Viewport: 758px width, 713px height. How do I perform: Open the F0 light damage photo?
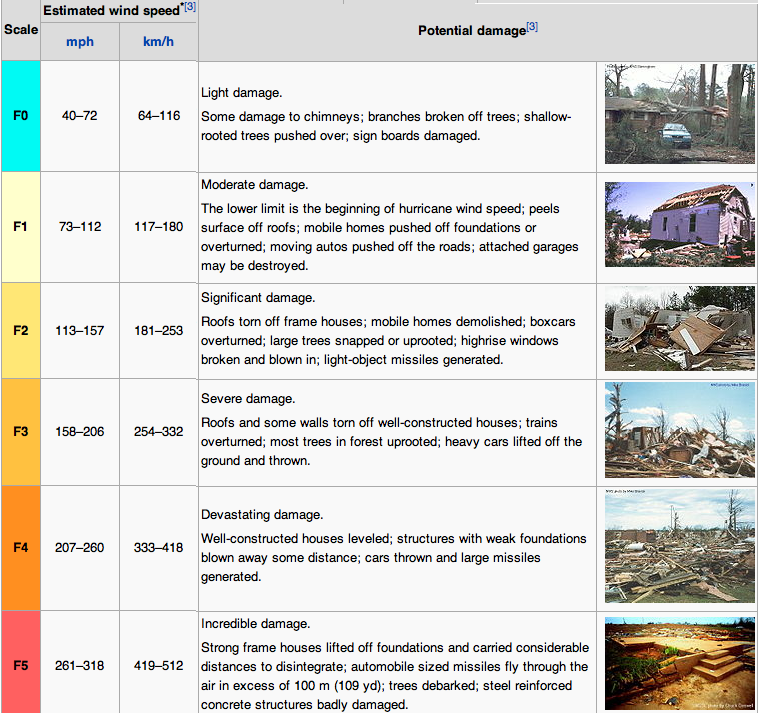679,114
